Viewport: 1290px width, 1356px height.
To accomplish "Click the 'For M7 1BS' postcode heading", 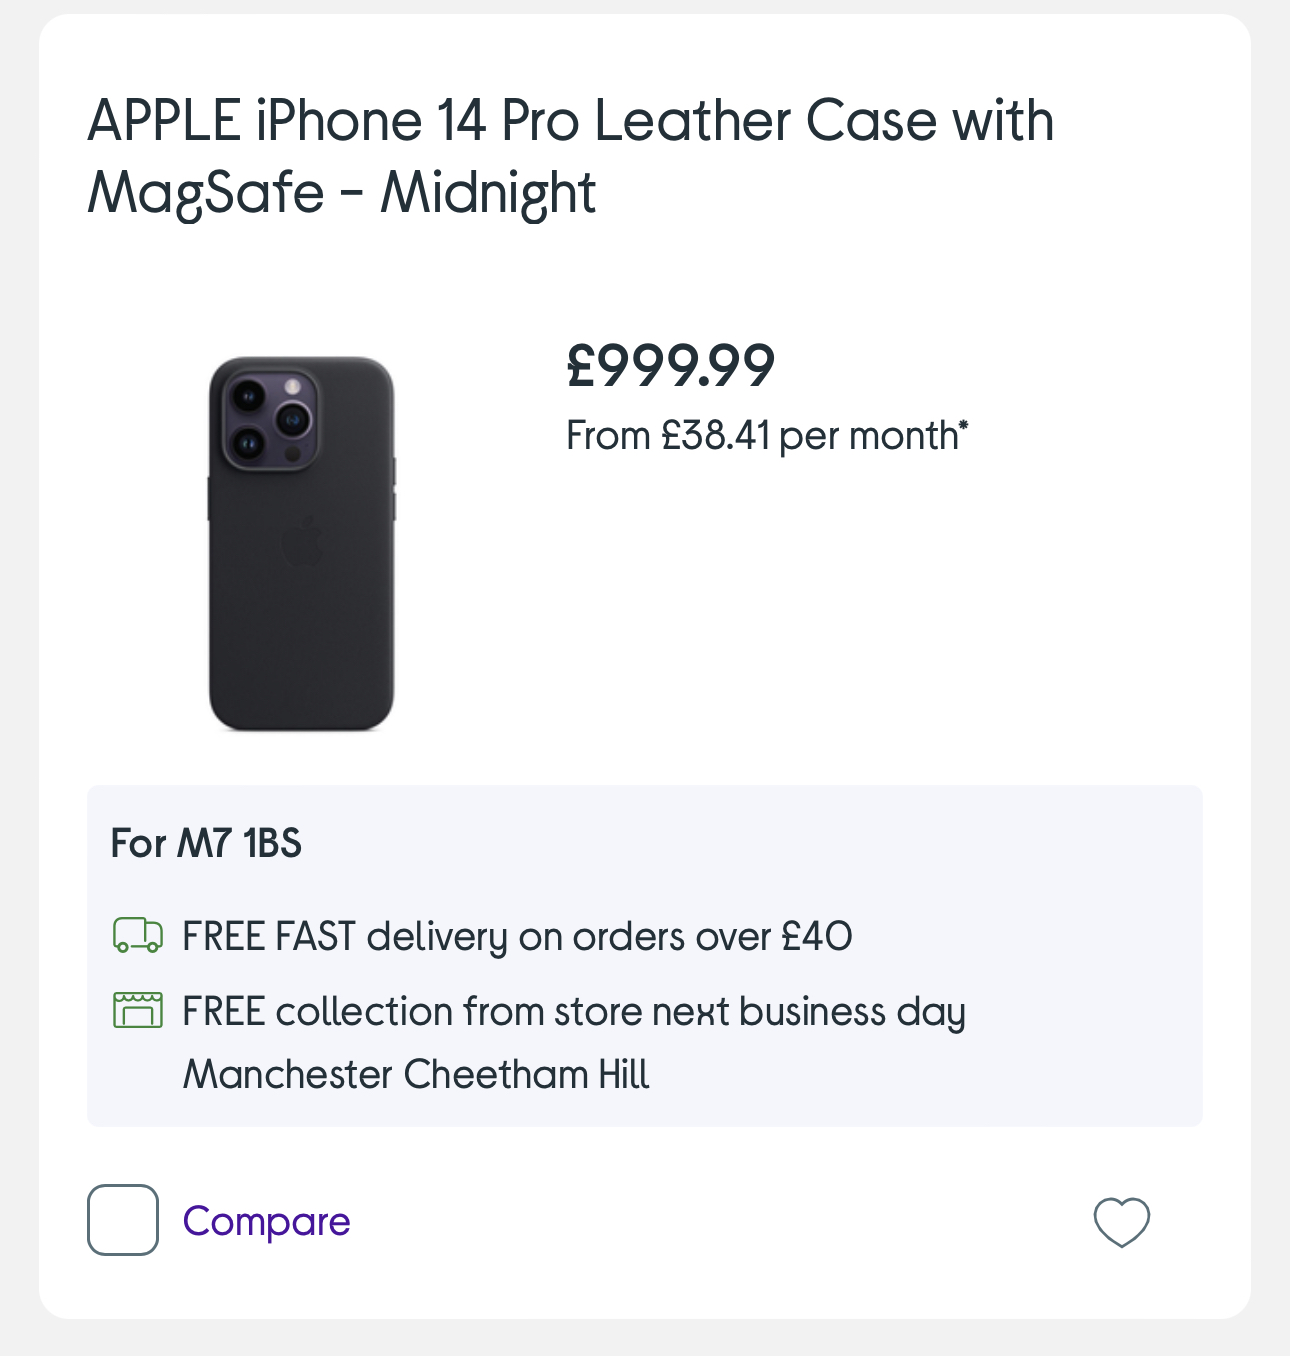I will click(206, 843).
